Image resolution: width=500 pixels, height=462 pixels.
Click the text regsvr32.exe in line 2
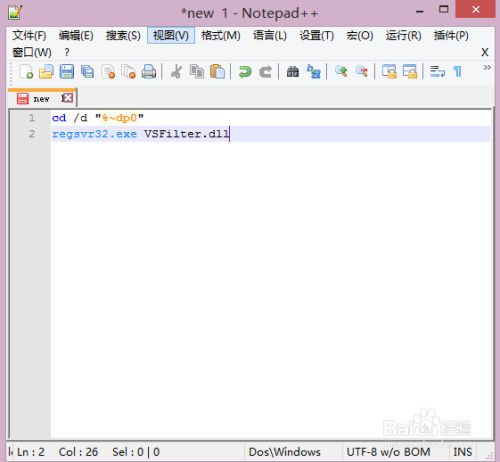tap(94, 134)
